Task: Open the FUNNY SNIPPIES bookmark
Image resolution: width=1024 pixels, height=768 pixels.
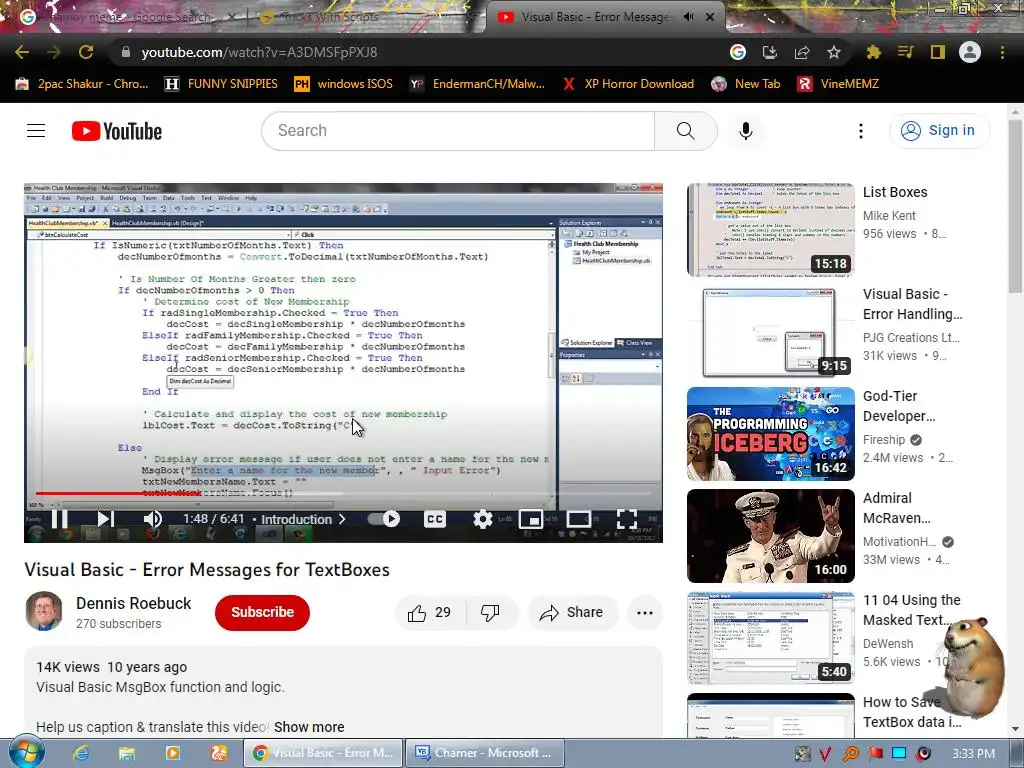Action: pos(221,84)
